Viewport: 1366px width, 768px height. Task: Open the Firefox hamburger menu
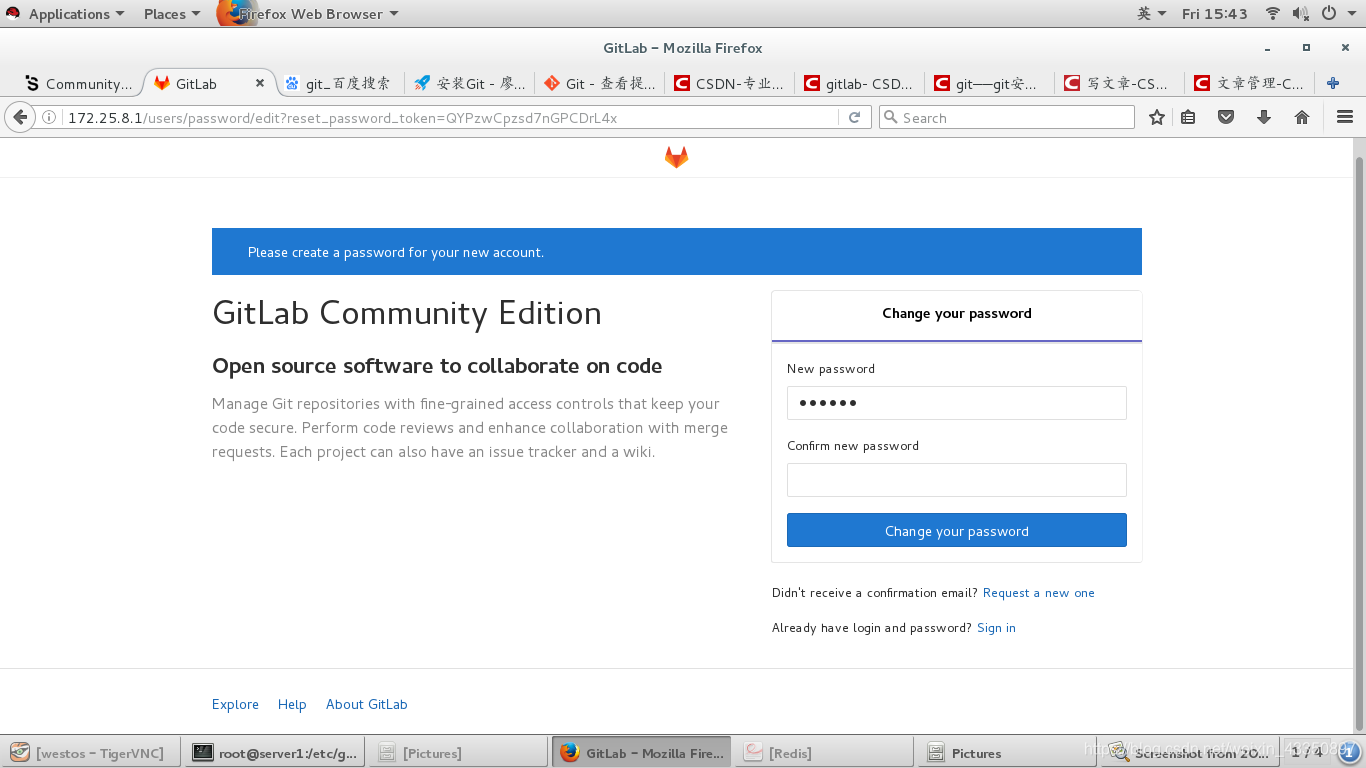pyautogui.click(x=1345, y=117)
